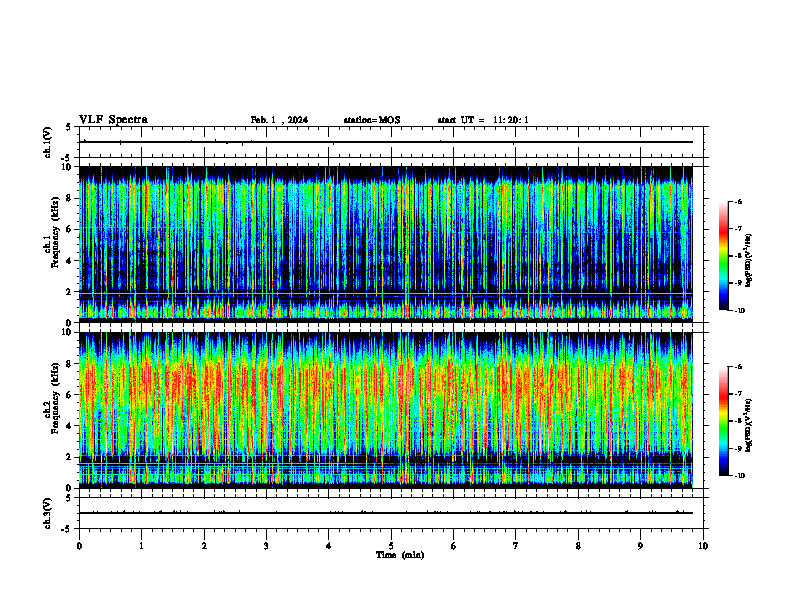The height and width of the screenshot is (612, 792).
Task: Click the 7 minute tick label on time axis
Action: pos(516,546)
